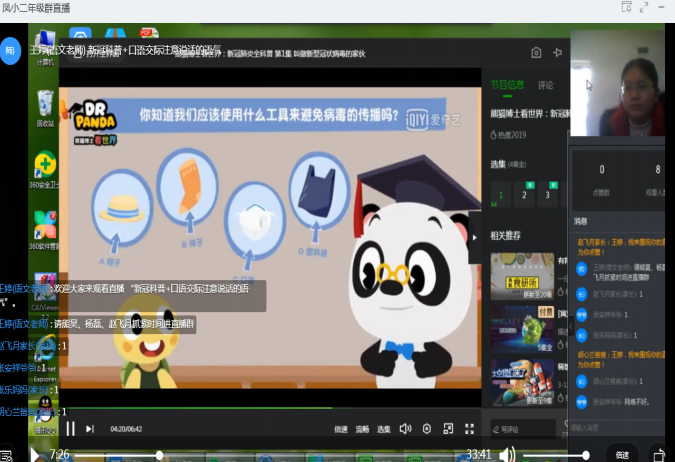Click the 点赞数 likes counter
The height and width of the screenshot is (462, 675).
pos(601,180)
